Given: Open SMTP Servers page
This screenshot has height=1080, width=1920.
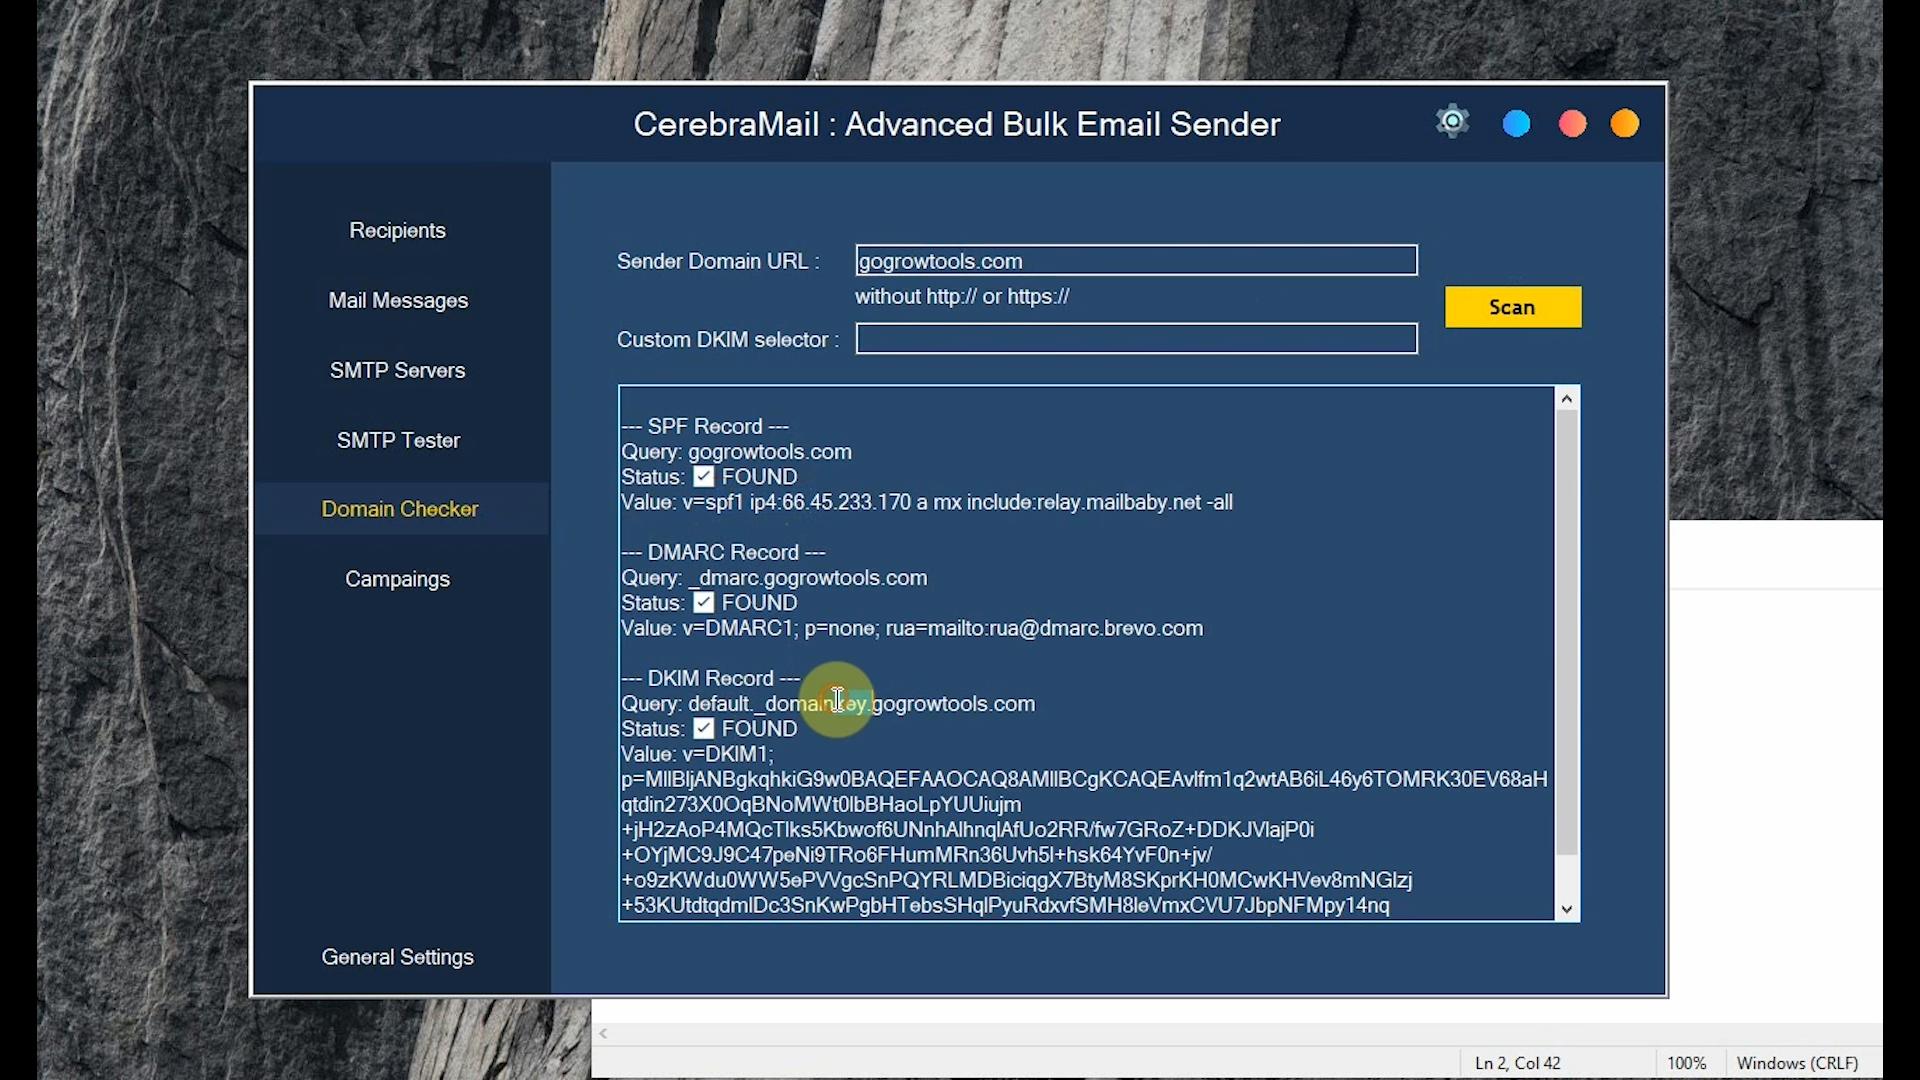Looking at the screenshot, I should pos(397,371).
